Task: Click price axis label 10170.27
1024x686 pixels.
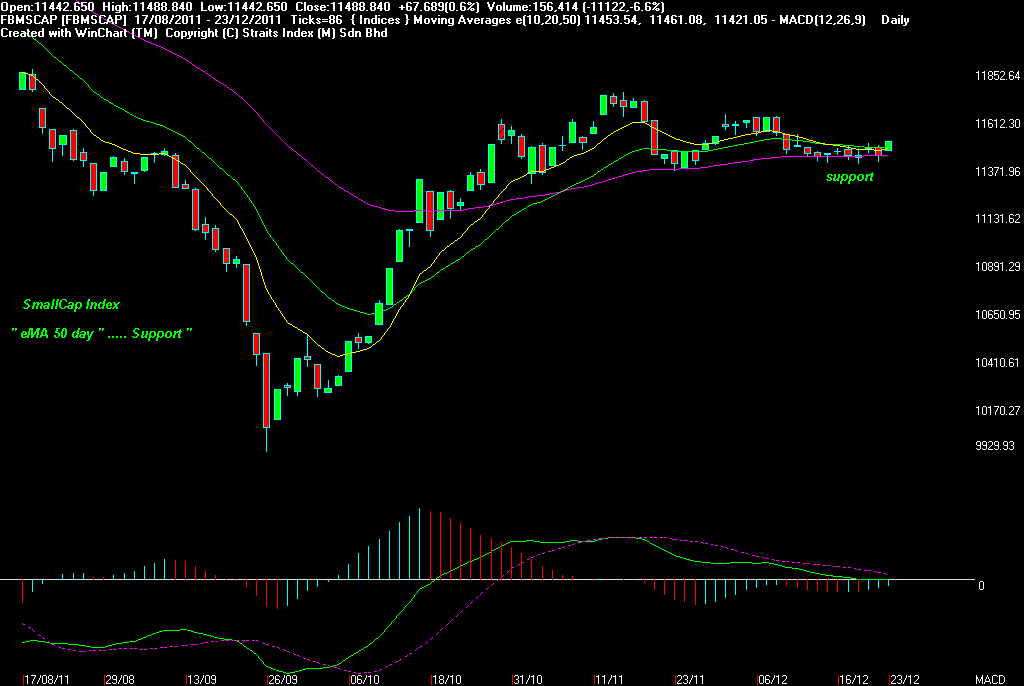Action: tap(997, 411)
